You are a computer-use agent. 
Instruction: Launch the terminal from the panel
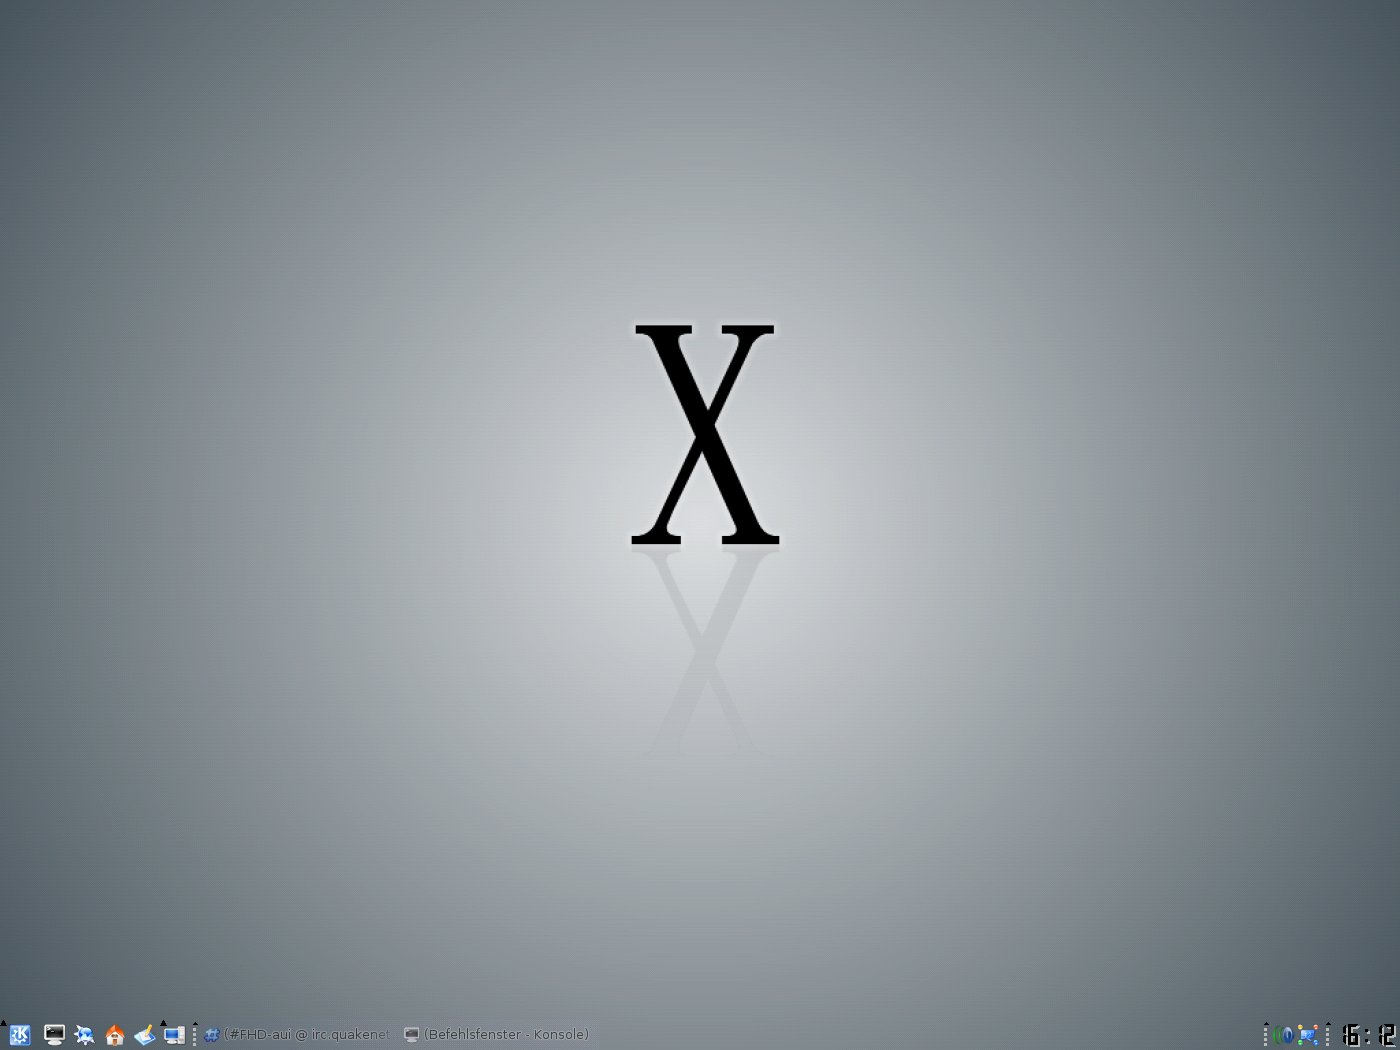[x=54, y=1035]
